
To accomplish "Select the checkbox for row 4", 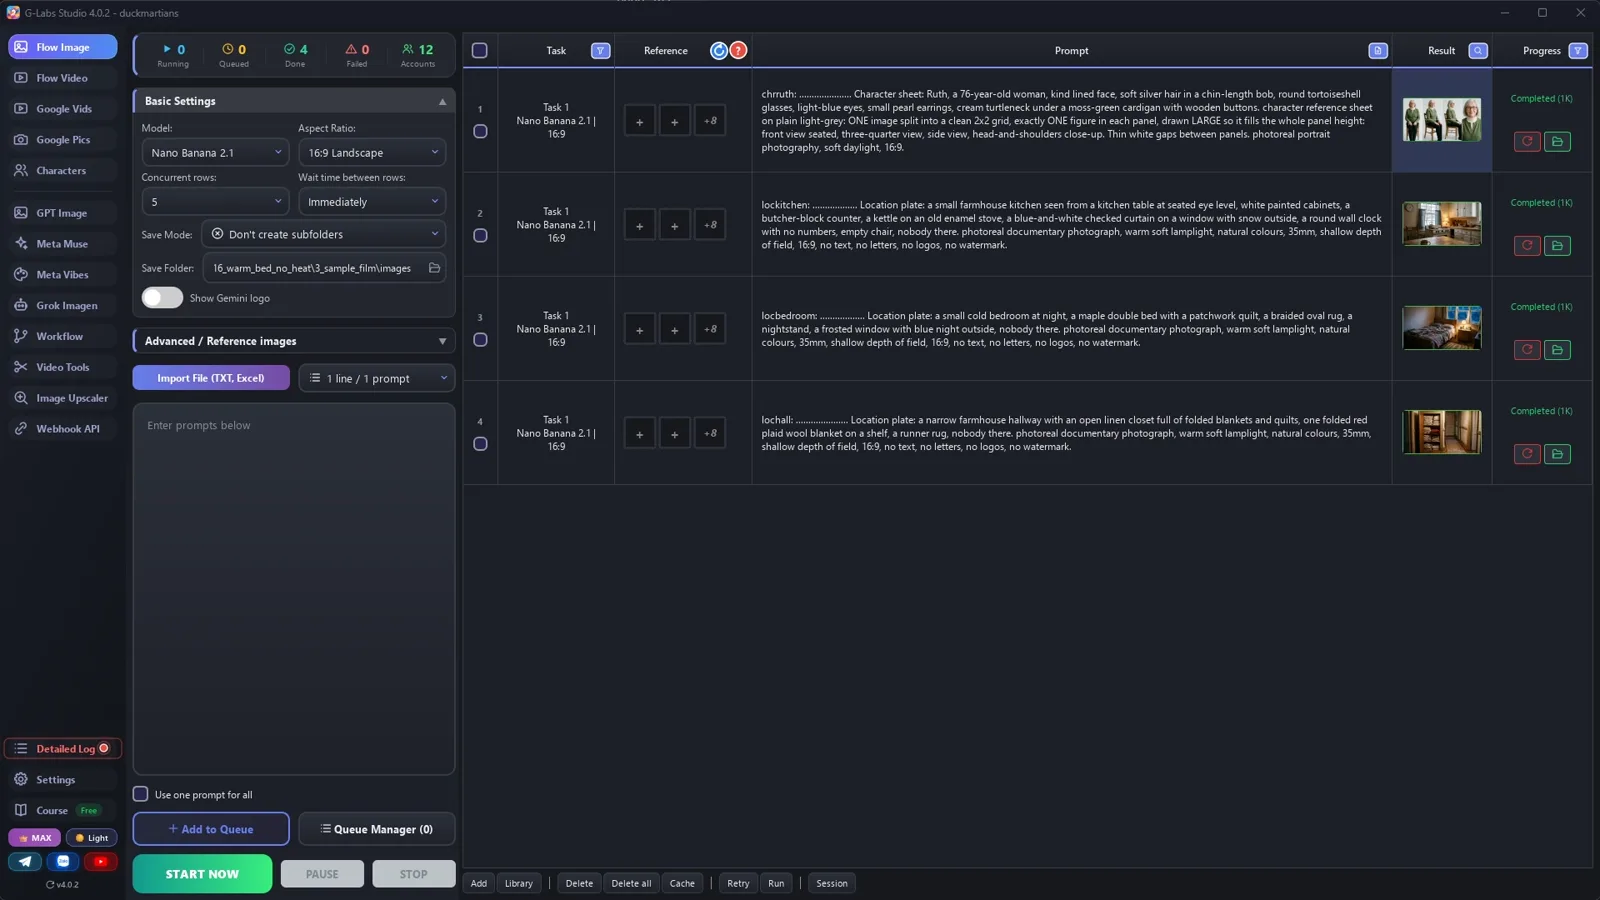I will [480, 444].
